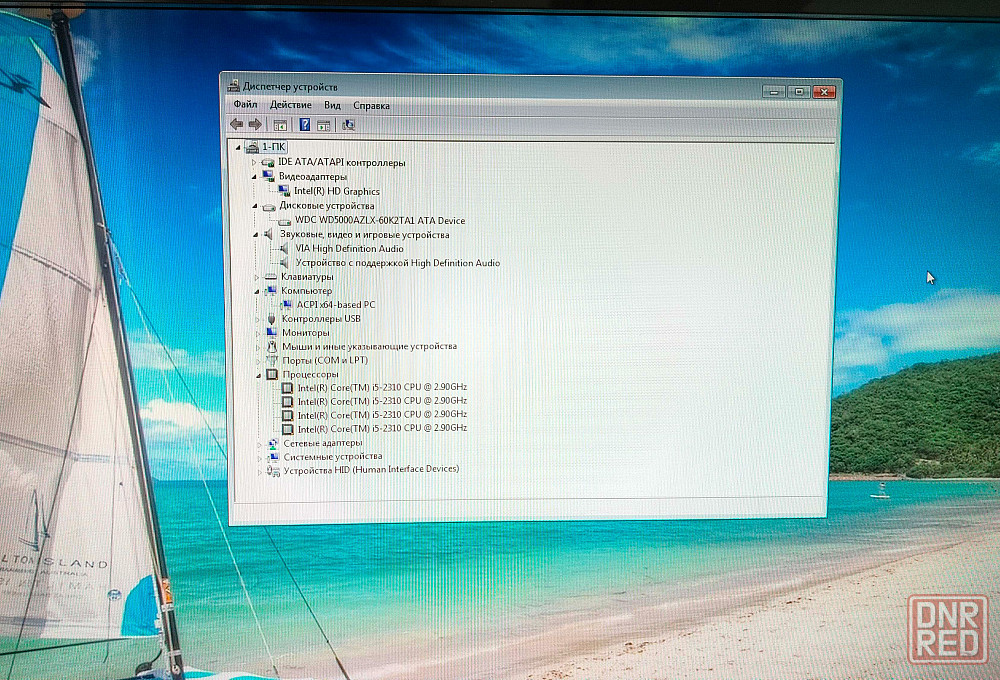Image resolution: width=1000 pixels, height=680 pixels.
Task: Open the Файл menu
Action: [245, 105]
